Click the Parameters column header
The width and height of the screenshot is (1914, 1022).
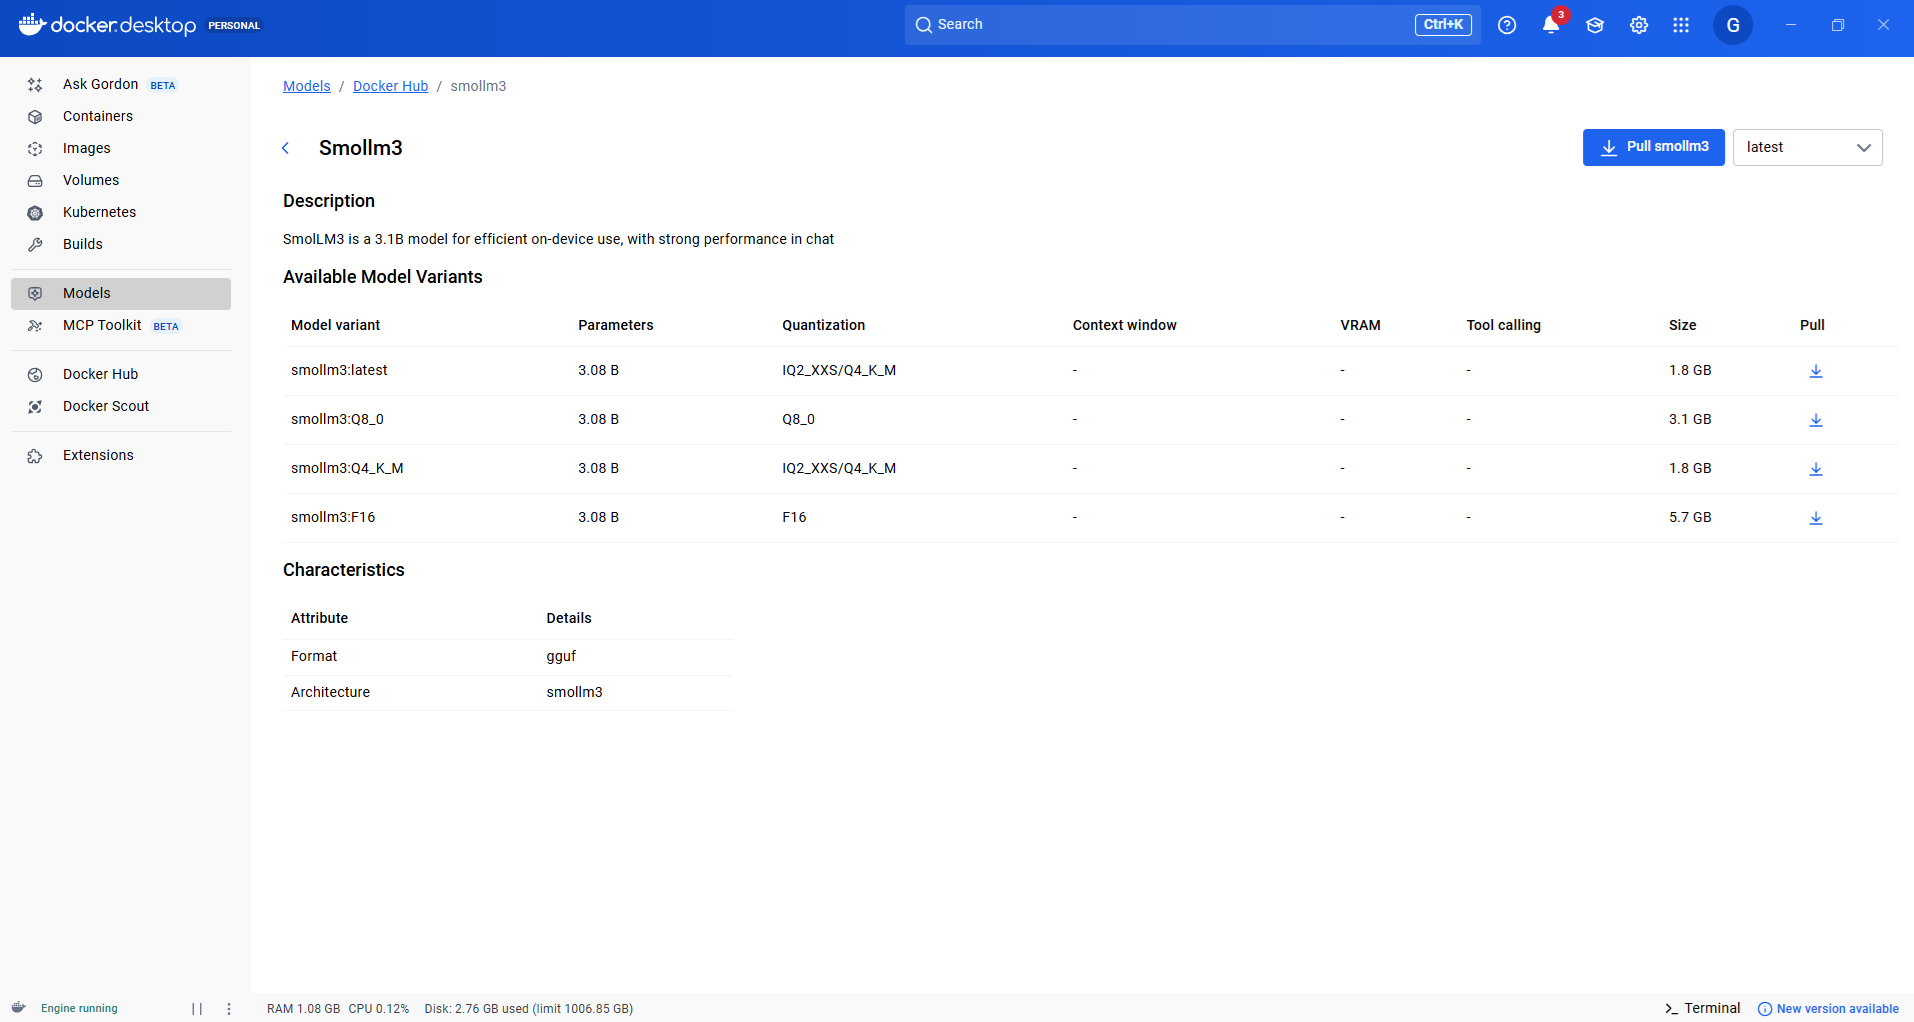click(616, 325)
